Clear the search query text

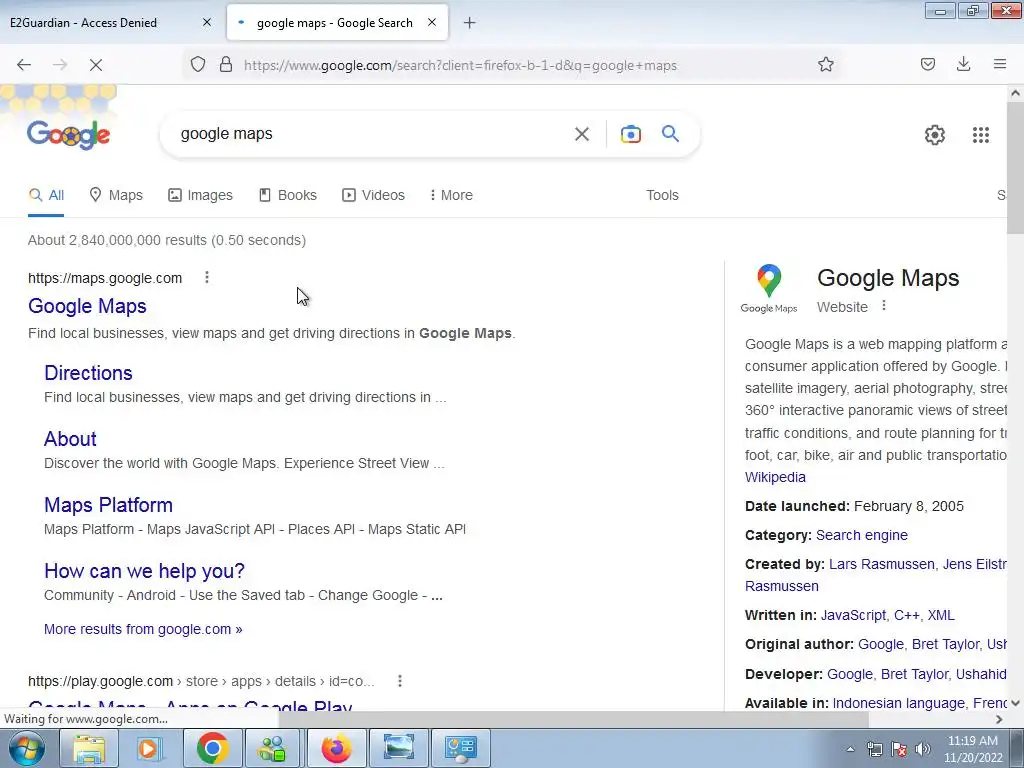581,134
